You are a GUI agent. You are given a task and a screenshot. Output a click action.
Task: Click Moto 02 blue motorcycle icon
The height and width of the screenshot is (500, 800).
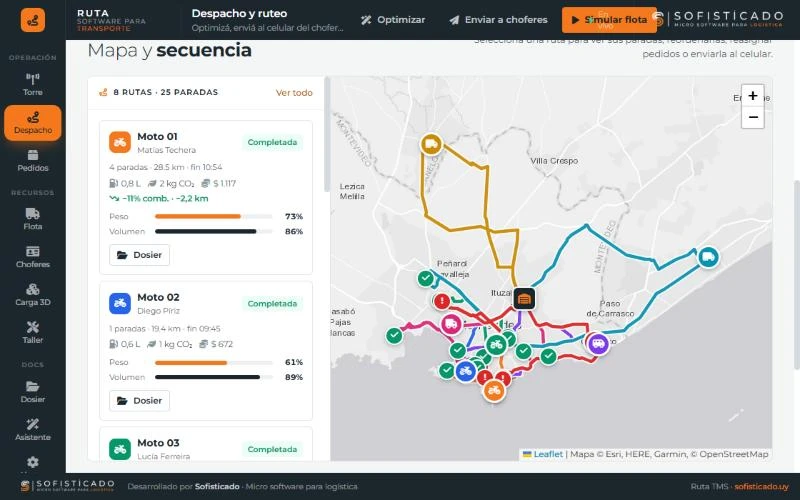coord(120,304)
